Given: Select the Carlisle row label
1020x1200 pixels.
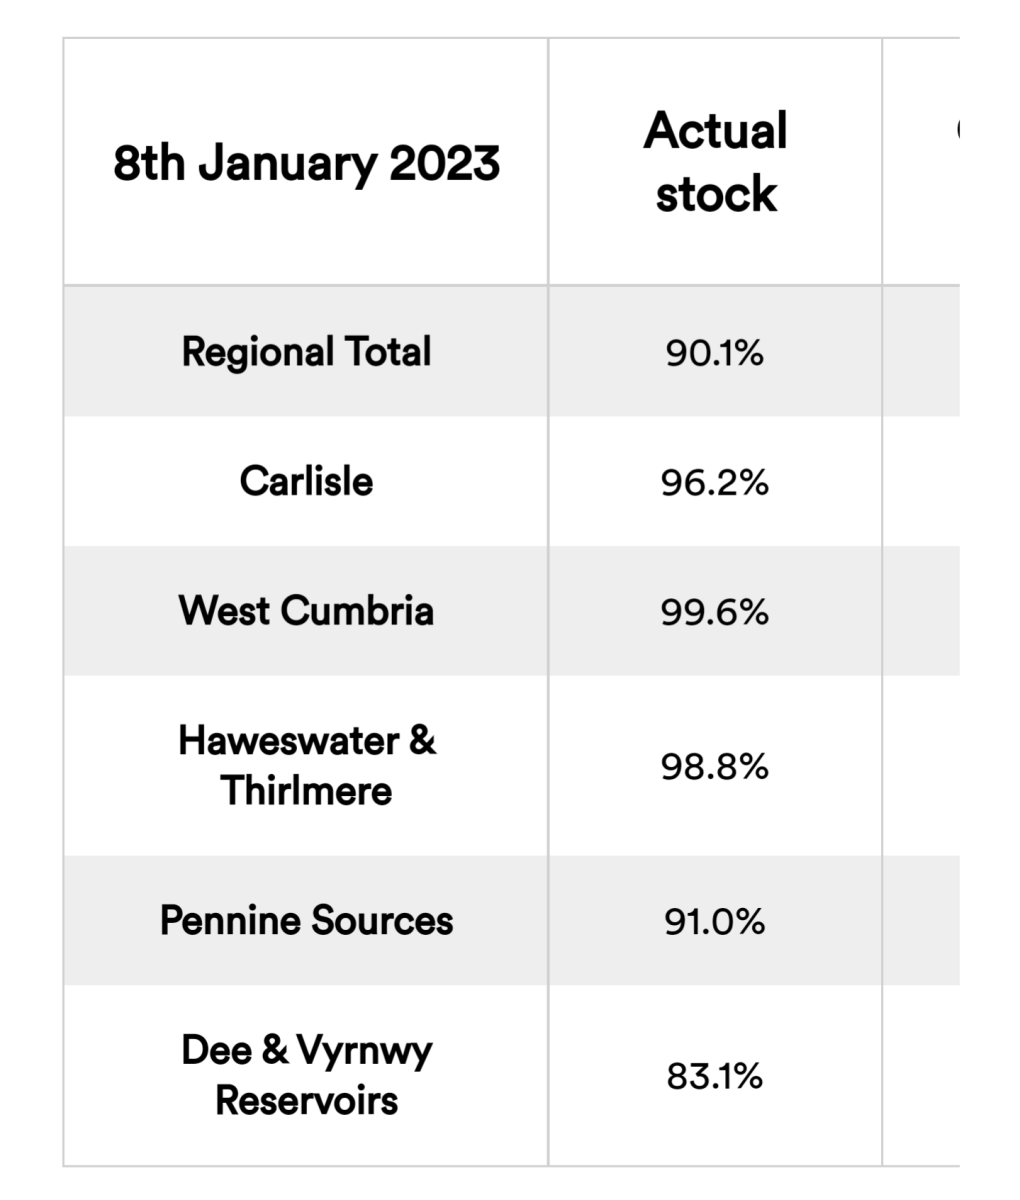Looking at the screenshot, I should click(306, 481).
